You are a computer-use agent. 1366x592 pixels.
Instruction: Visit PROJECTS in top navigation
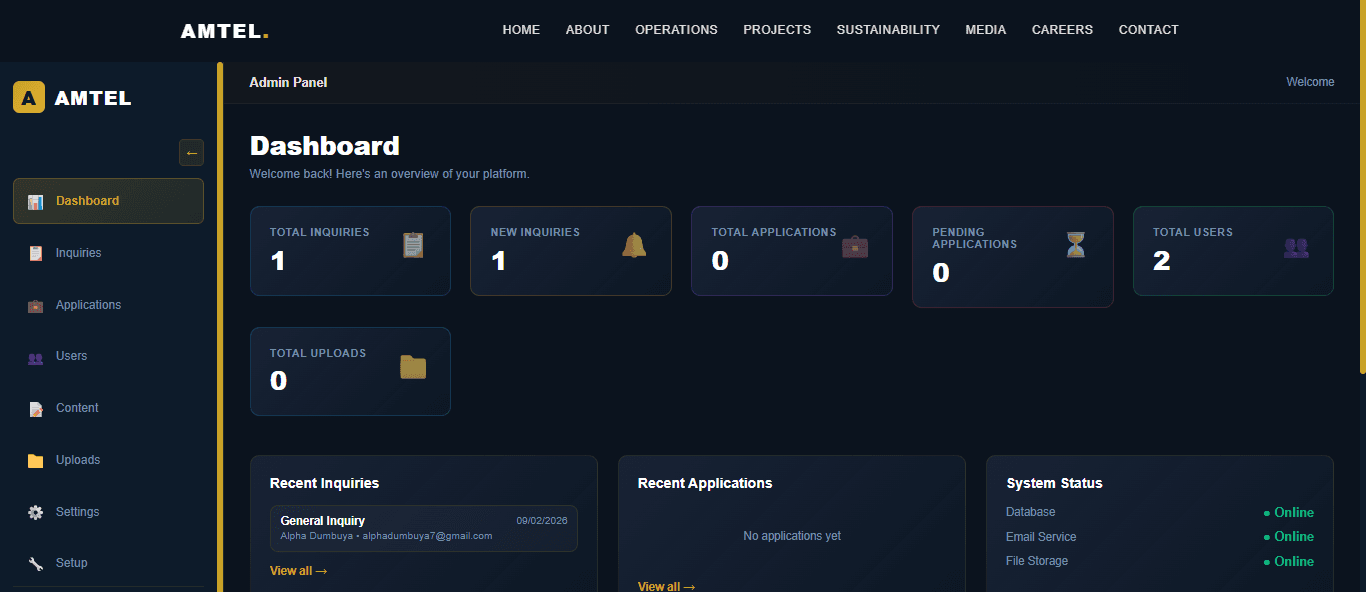(777, 30)
